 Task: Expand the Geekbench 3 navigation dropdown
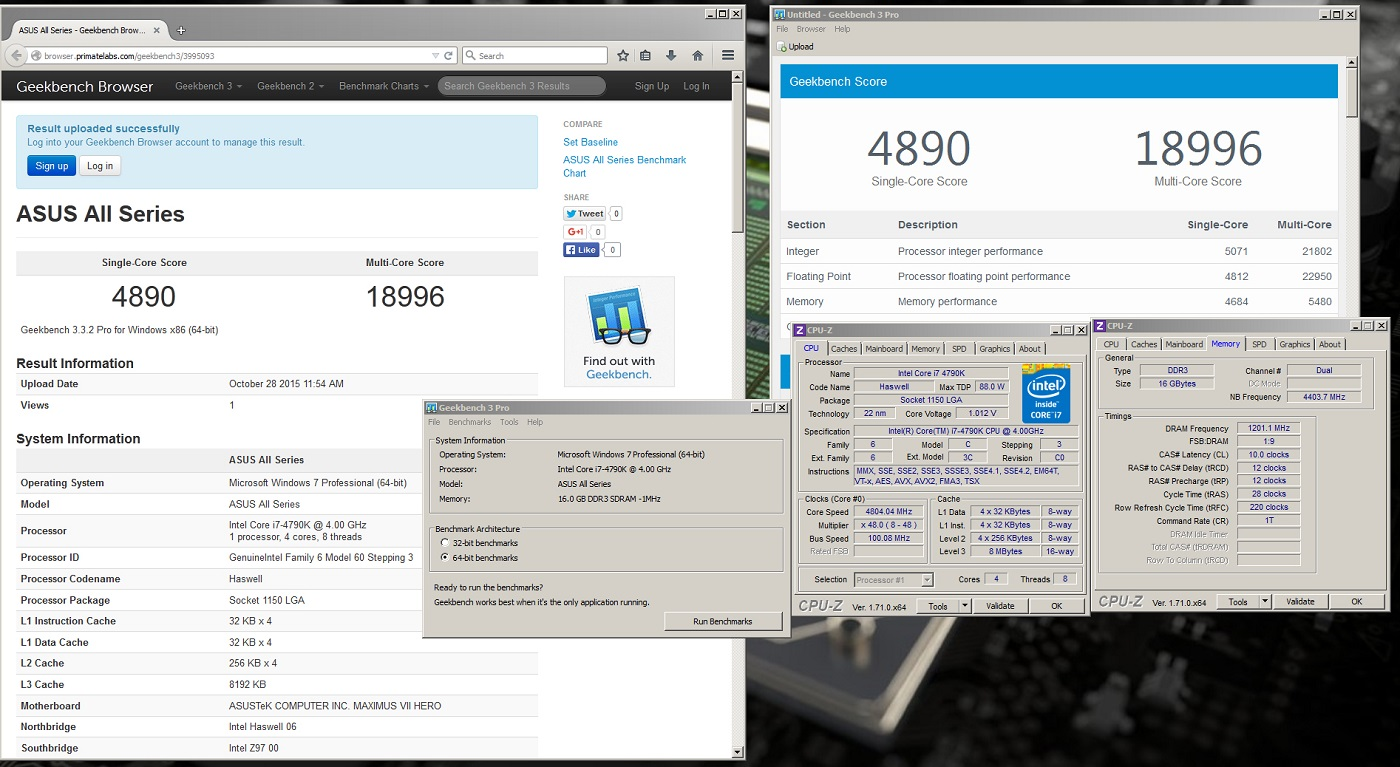(207, 86)
